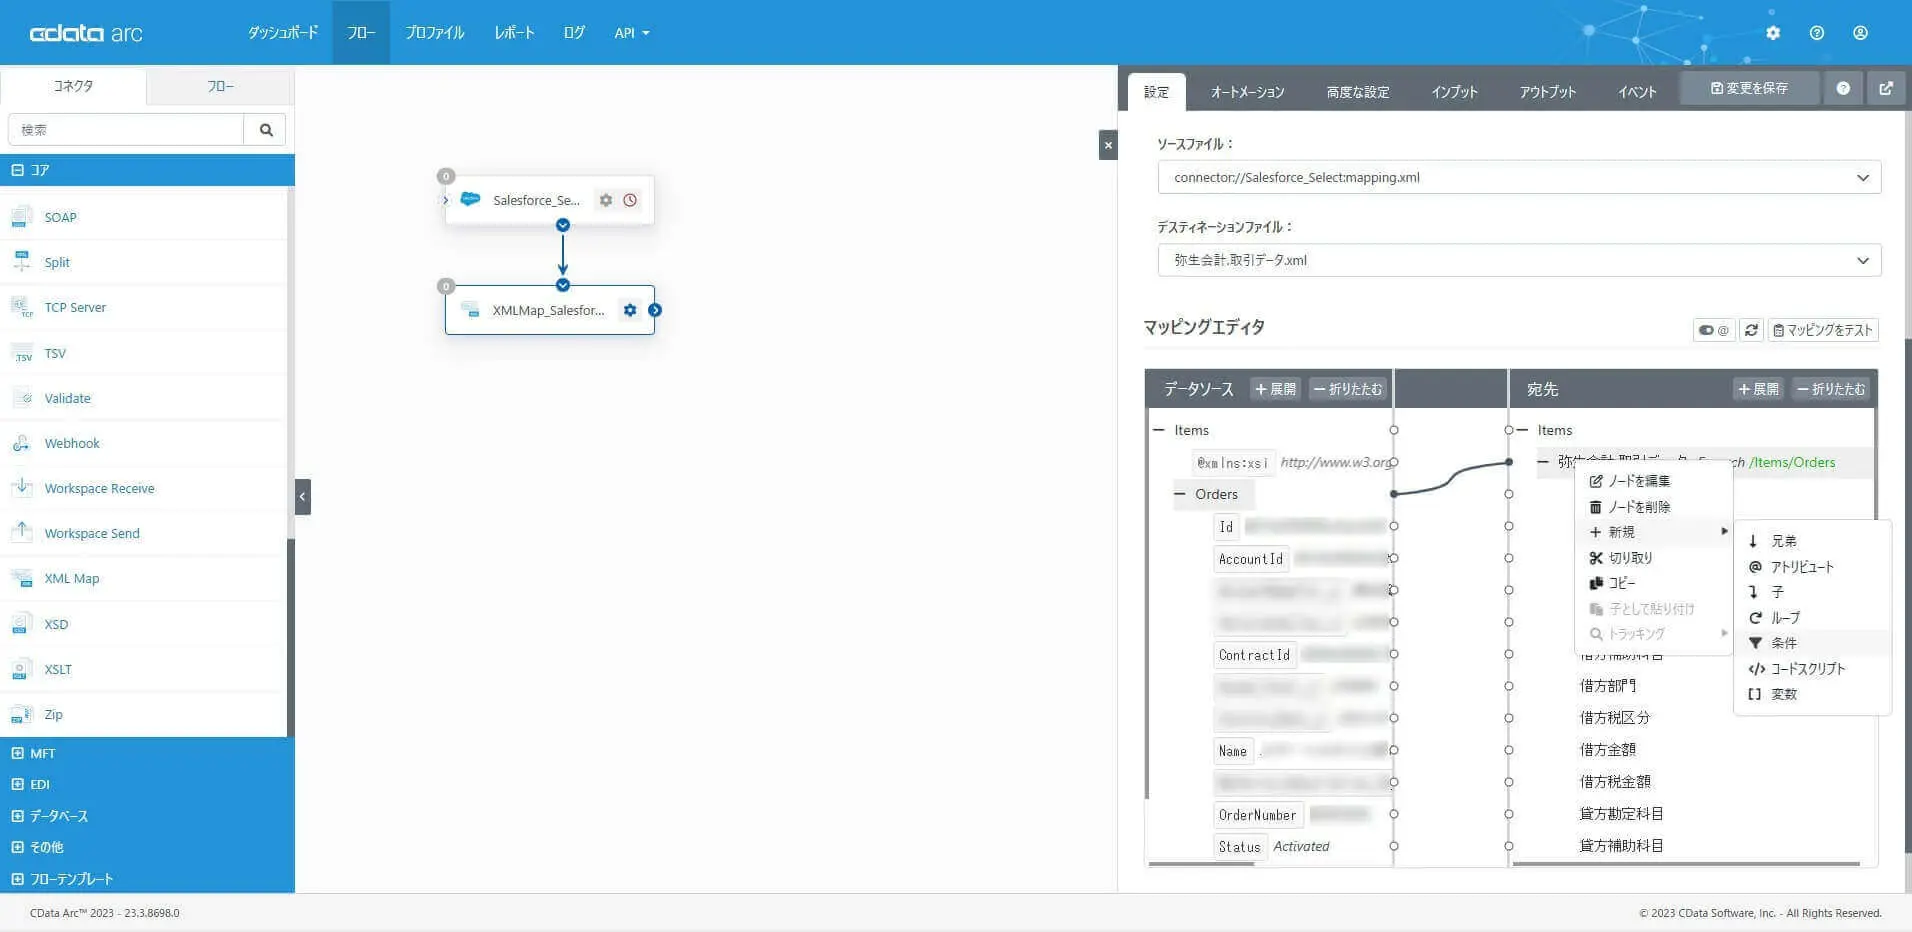Image resolution: width=1912 pixels, height=932 pixels.
Task: Open the help icon in the top bar
Action: click(1817, 33)
